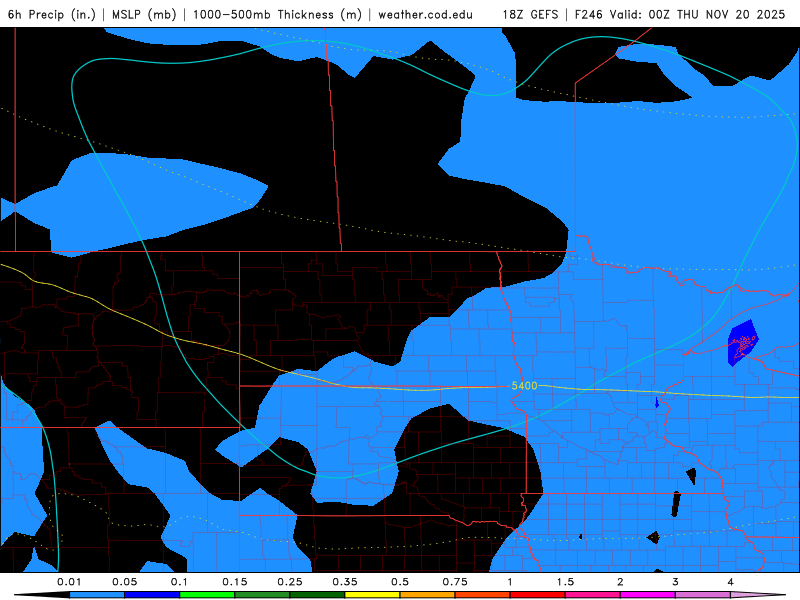Click the 0.25 legend value label
The height and width of the screenshot is (600, 800).
(x=290, y=582)
